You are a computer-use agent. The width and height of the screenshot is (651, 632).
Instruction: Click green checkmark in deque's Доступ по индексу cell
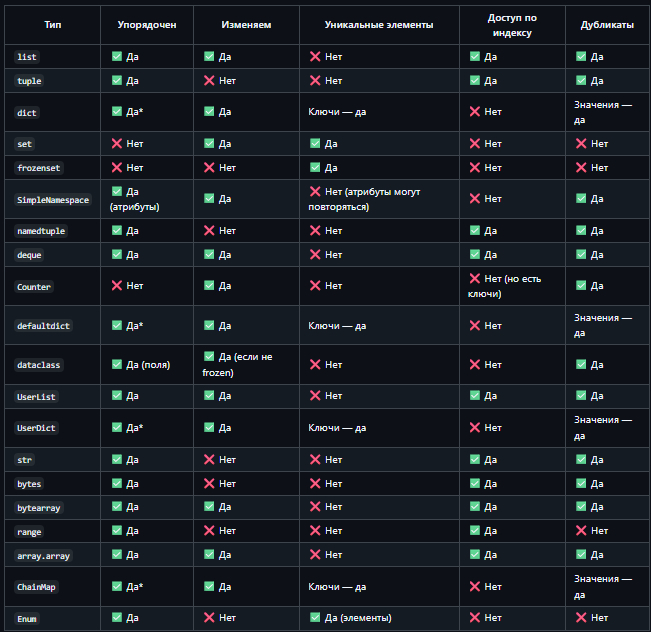click(475, 255)
